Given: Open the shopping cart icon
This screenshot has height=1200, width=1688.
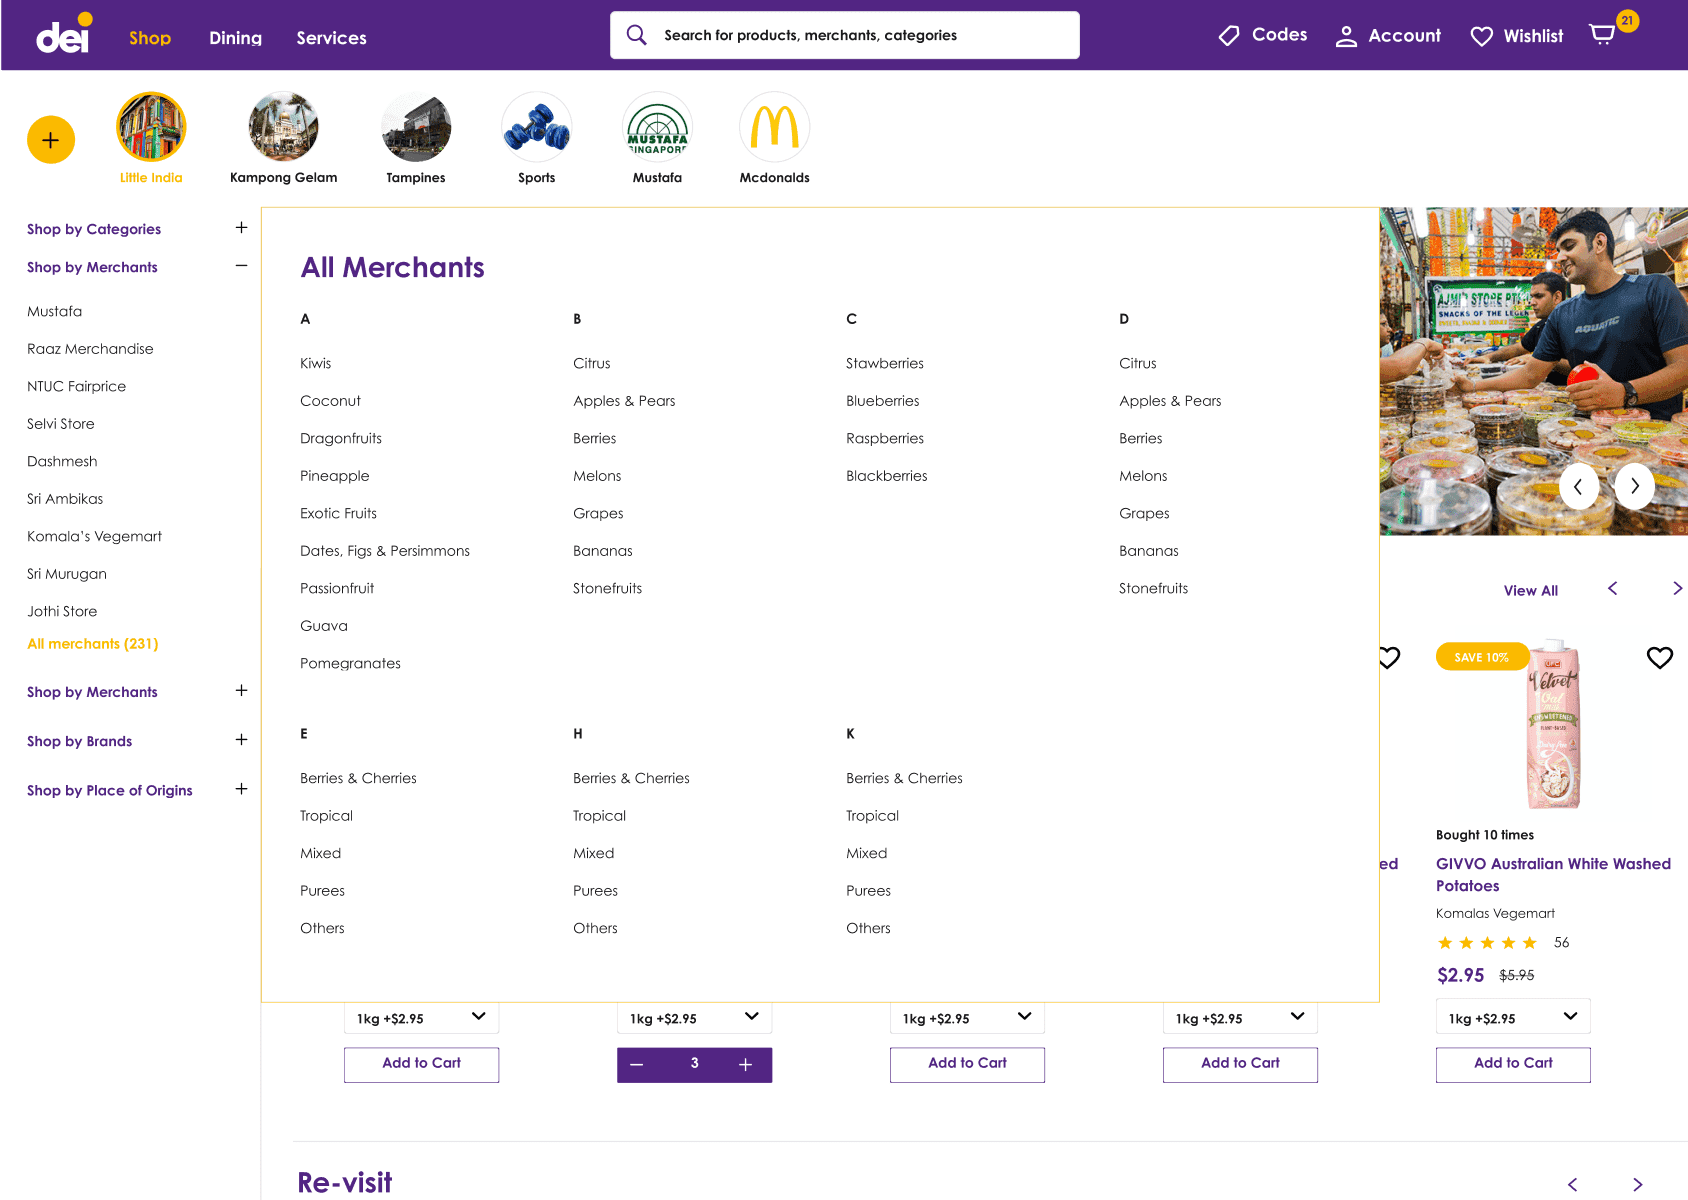Looking at the screenshot, I should click(1602, 35).
